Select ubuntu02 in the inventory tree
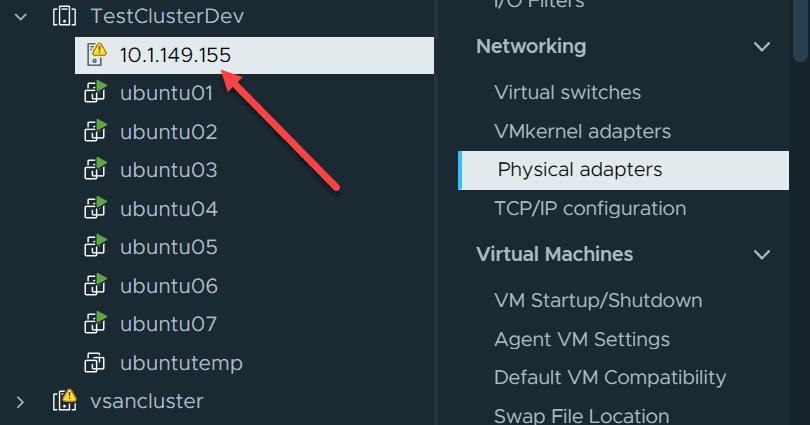The width and height of the screenshot is (810, 425). [x=168, y=132]
